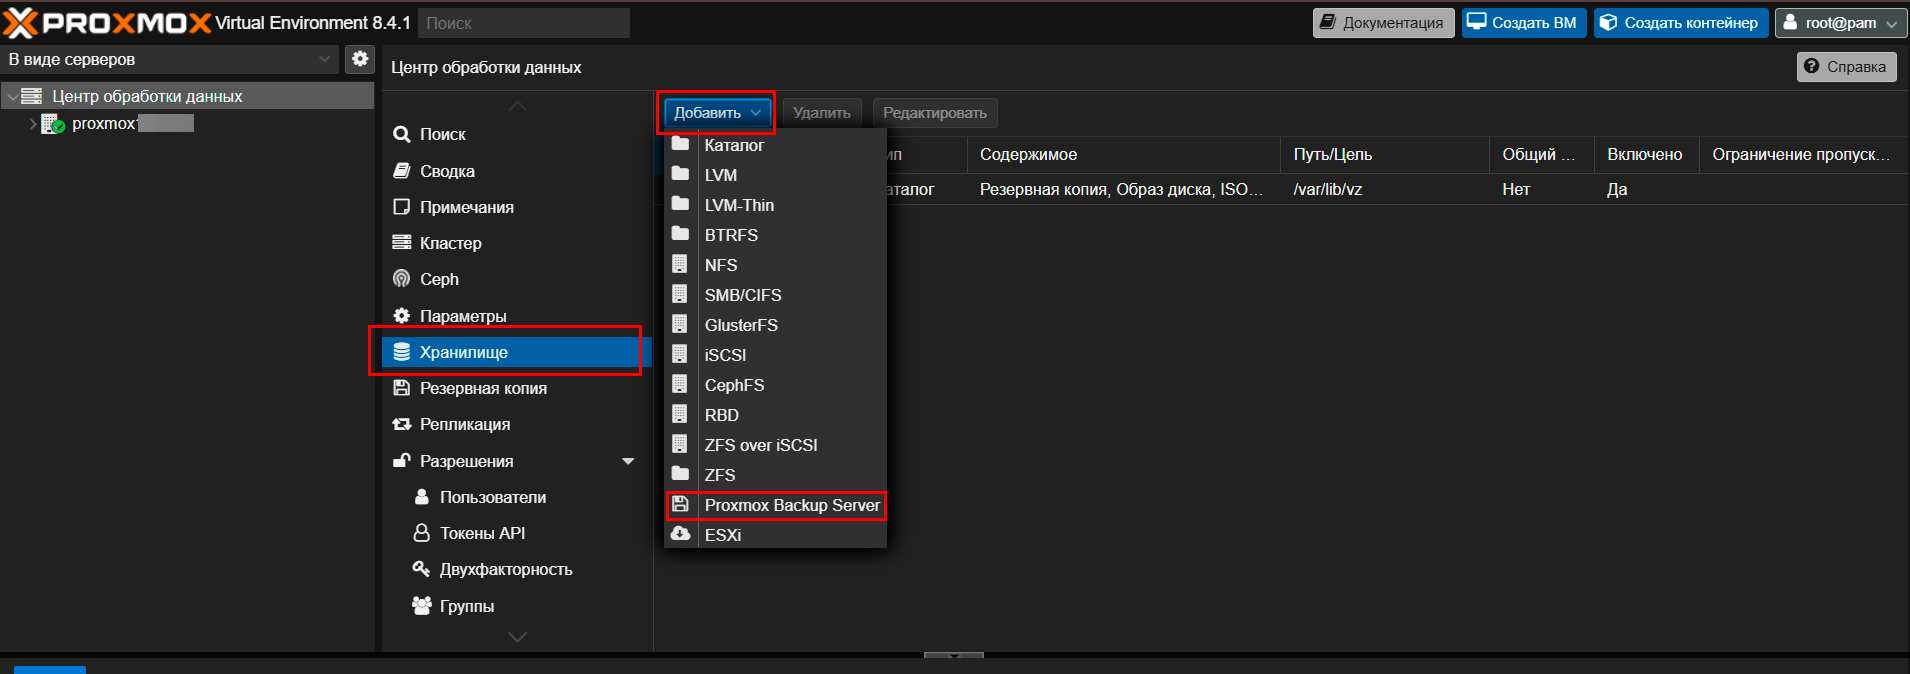Image resolution: width=1910 pixels, height=674 pixels.
Task: Focus the Поиск search field in header
Action: (x=523, y=23)
